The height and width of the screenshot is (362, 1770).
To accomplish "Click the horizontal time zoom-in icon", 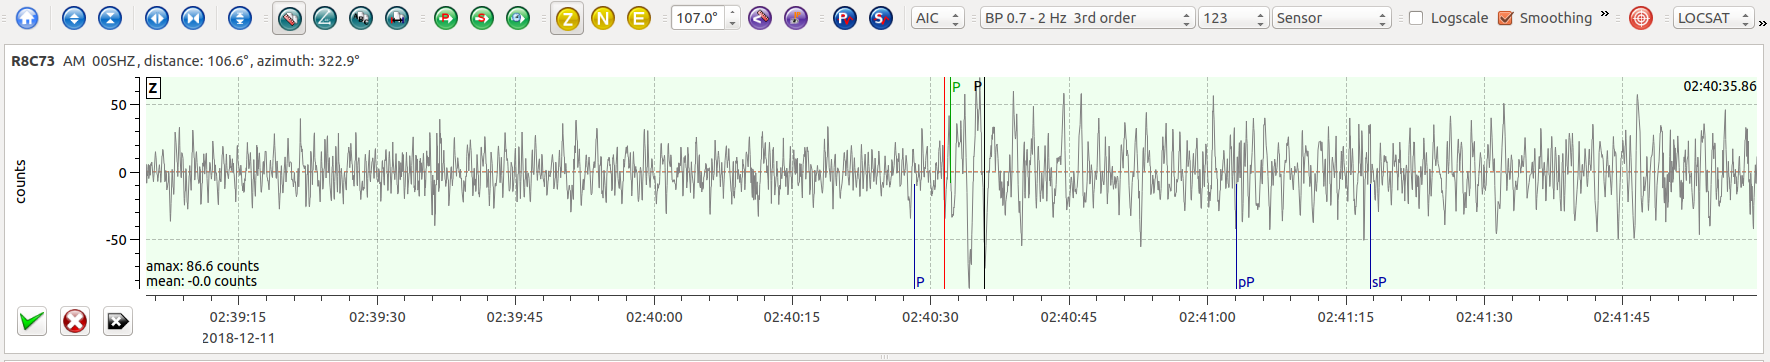I will (157, 18).
